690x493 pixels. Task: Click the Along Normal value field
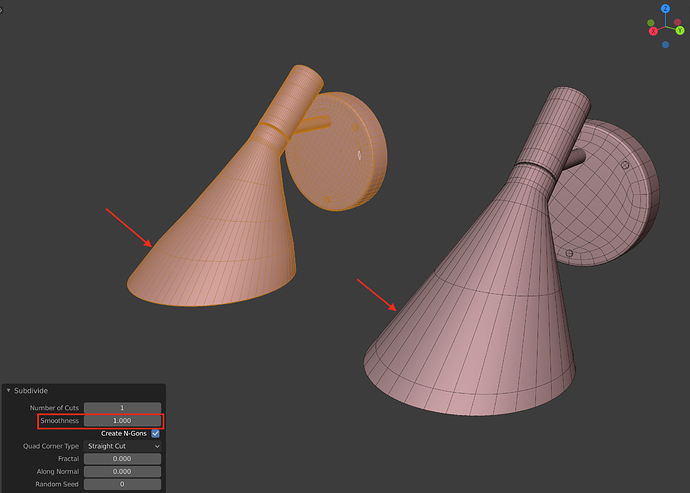[122, 471]
